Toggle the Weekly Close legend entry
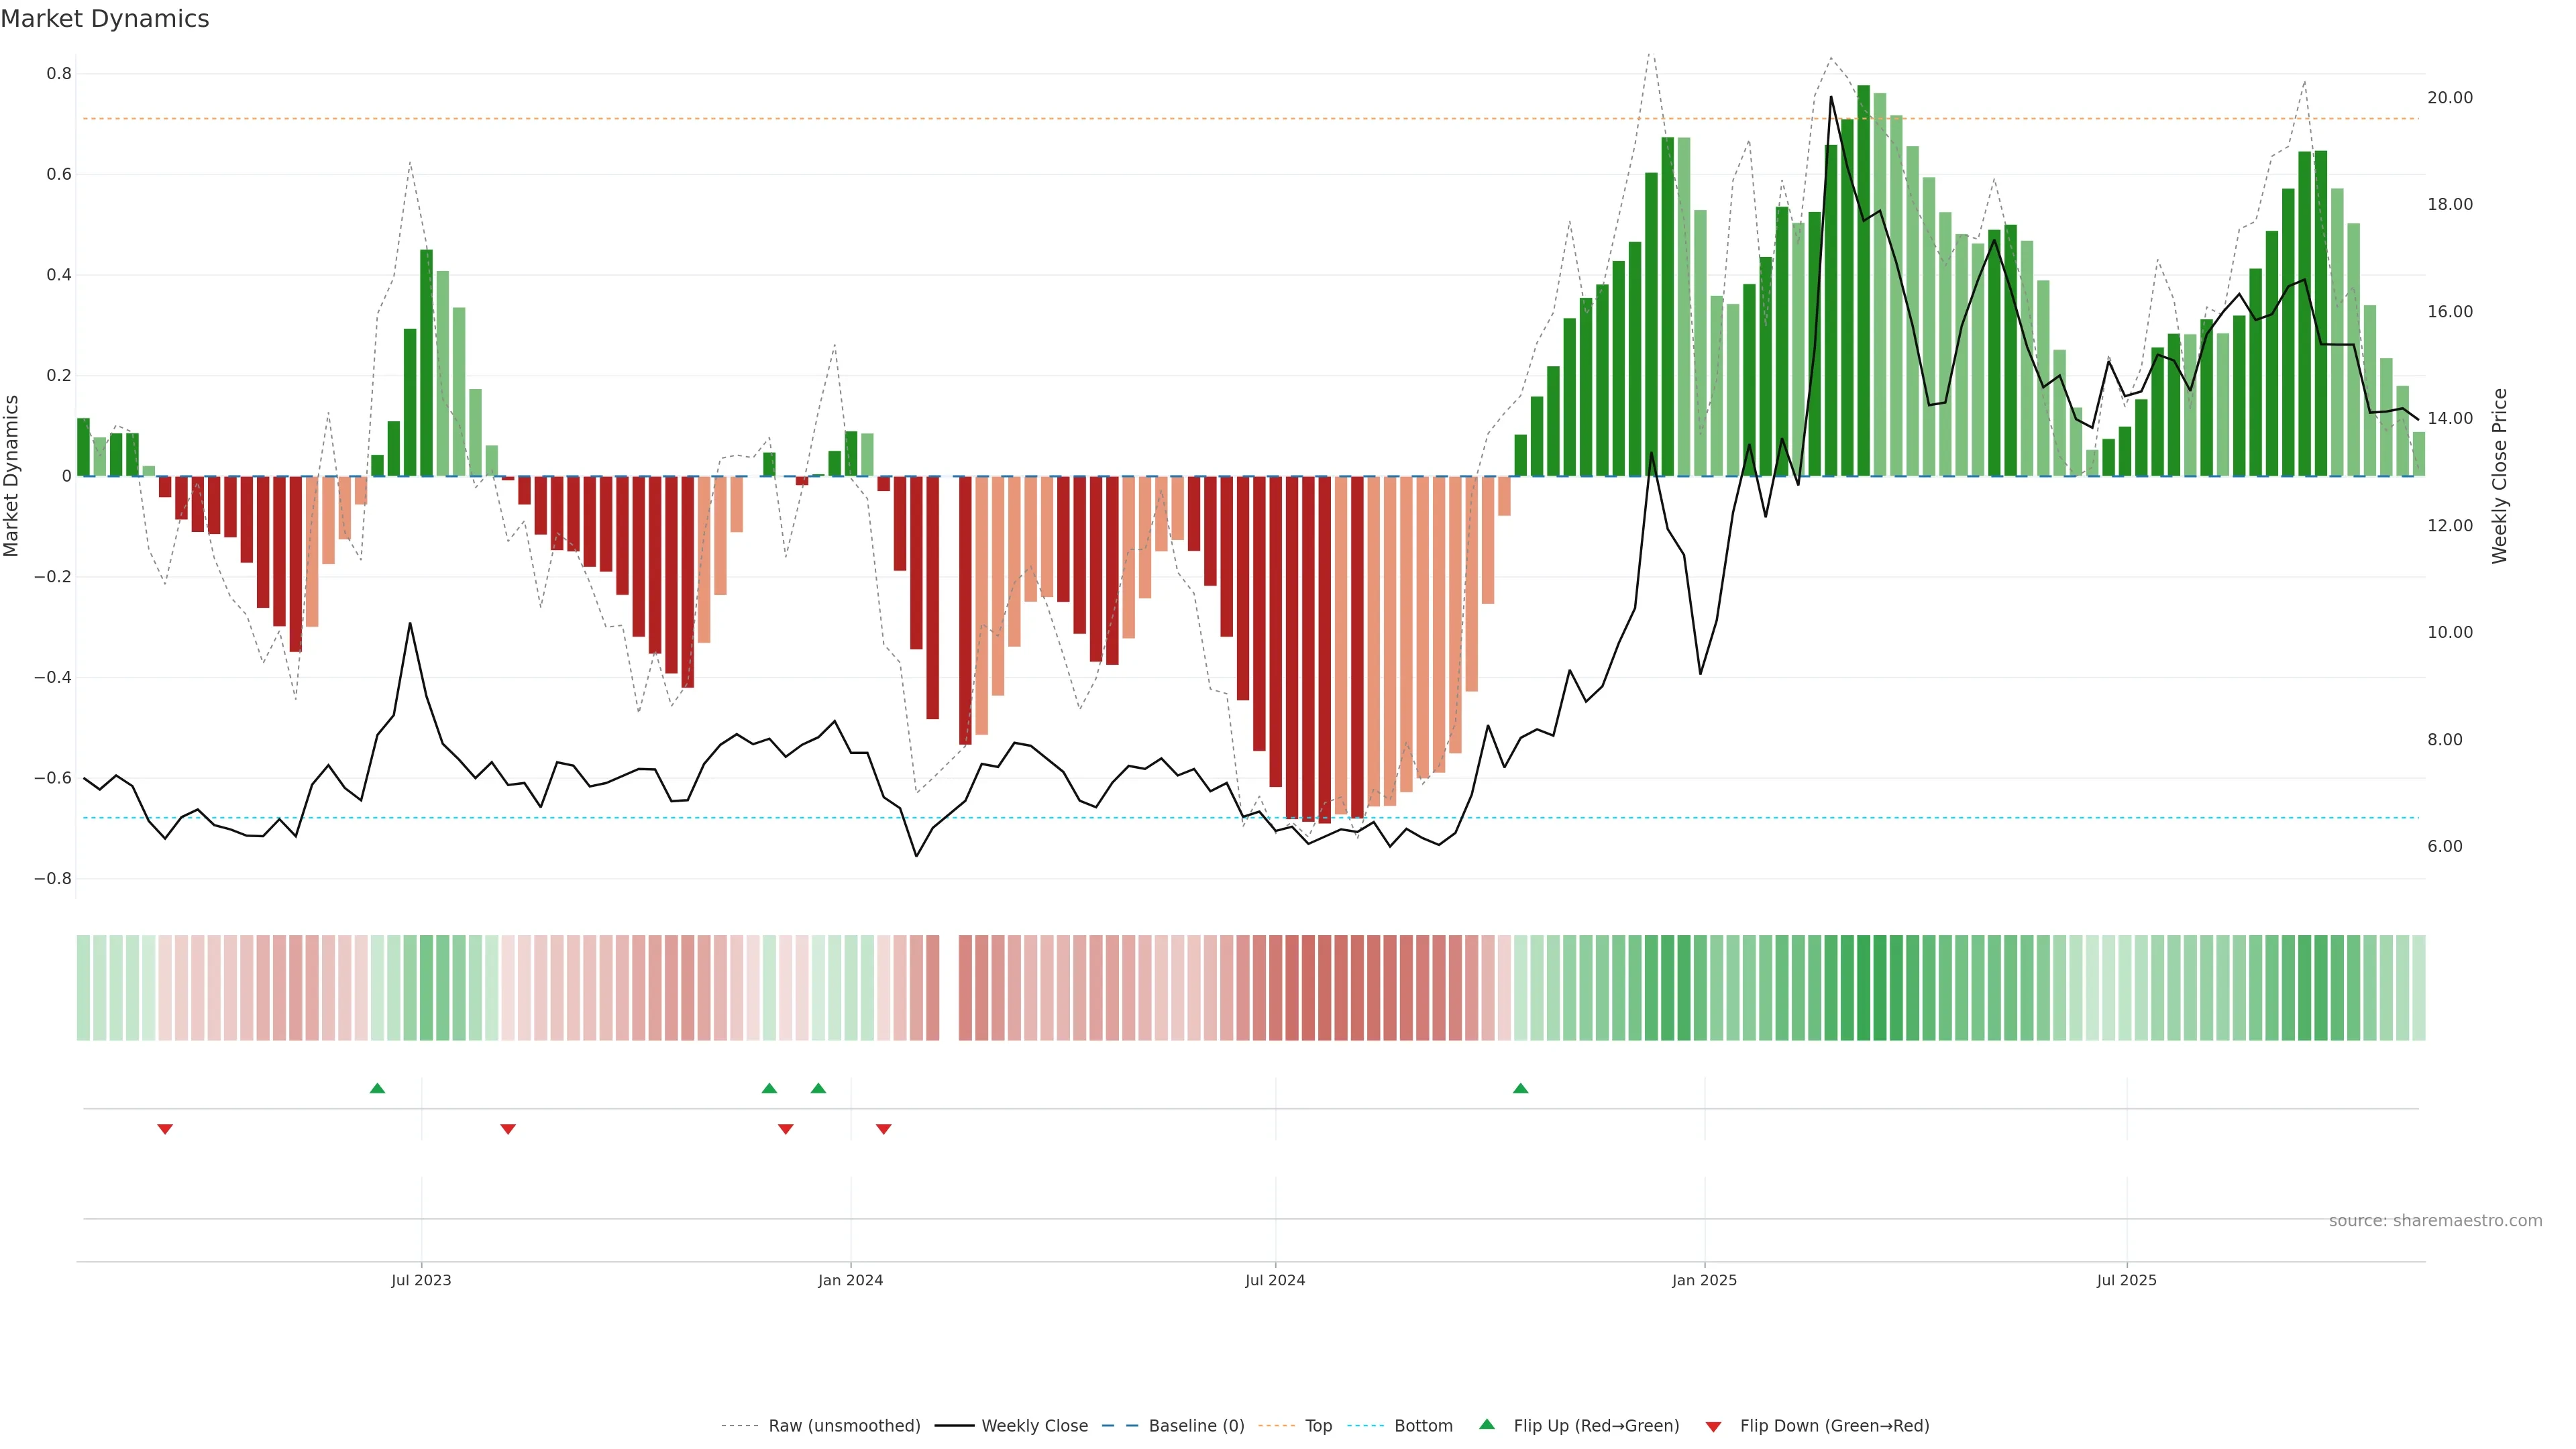 [1034, 1426]
